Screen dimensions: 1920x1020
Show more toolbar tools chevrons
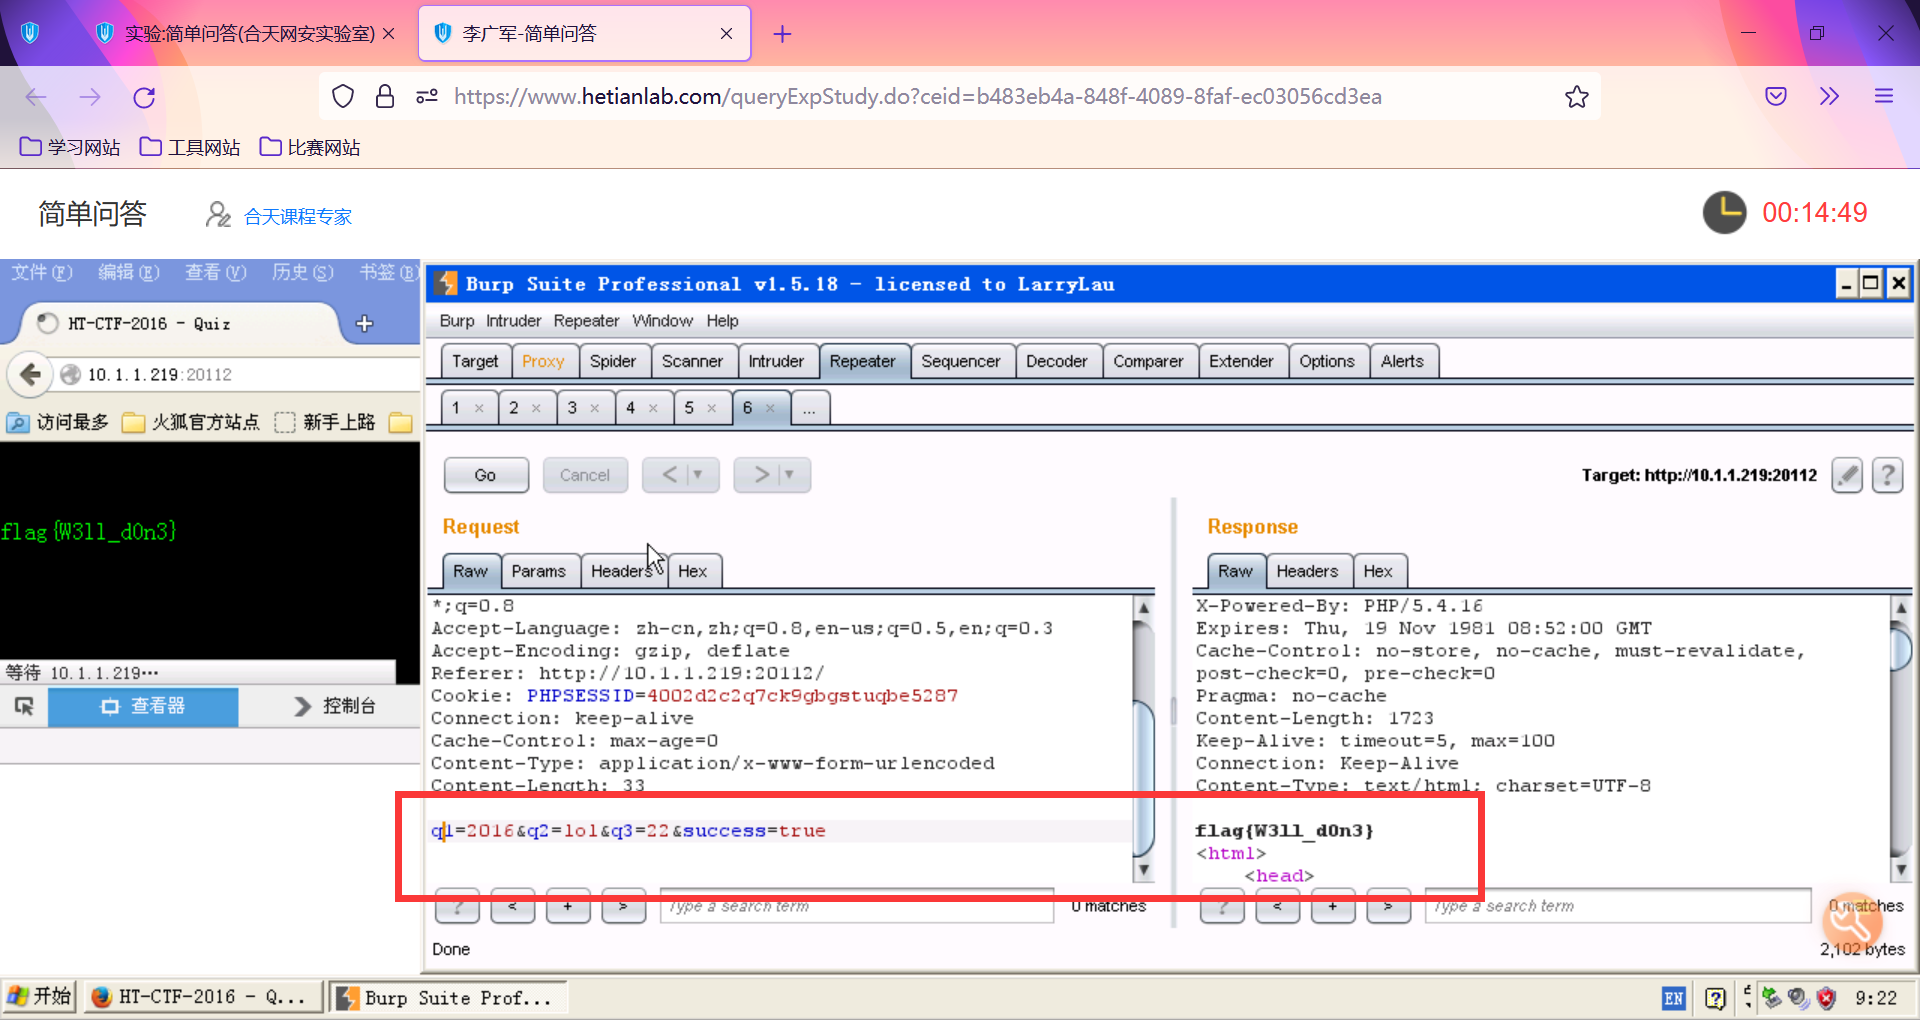pyautogui.click(x=1829, y=97)
